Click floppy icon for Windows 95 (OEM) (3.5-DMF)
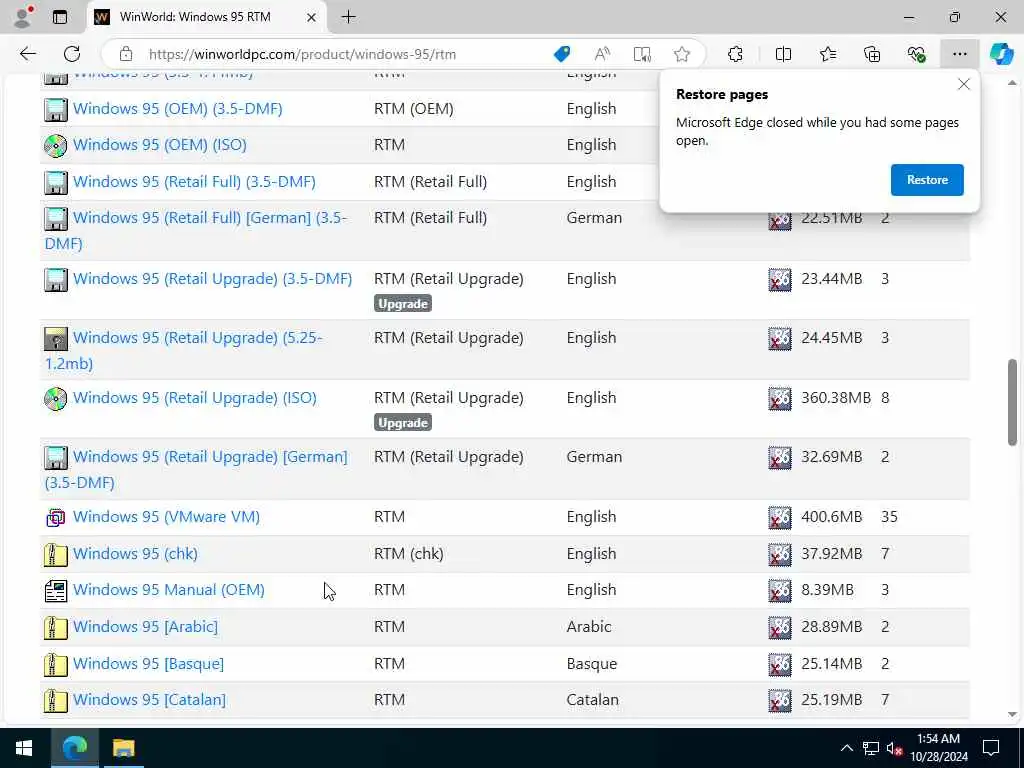Screen dimensions: 1024x768 (x=56, y=109)
